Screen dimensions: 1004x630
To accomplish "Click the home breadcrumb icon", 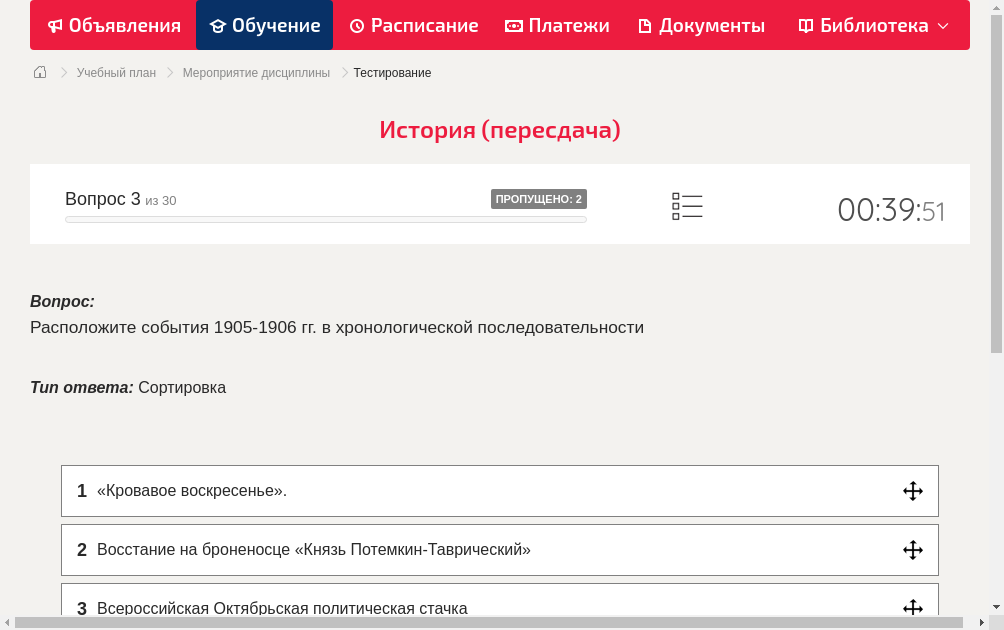I will pos(40,72).
